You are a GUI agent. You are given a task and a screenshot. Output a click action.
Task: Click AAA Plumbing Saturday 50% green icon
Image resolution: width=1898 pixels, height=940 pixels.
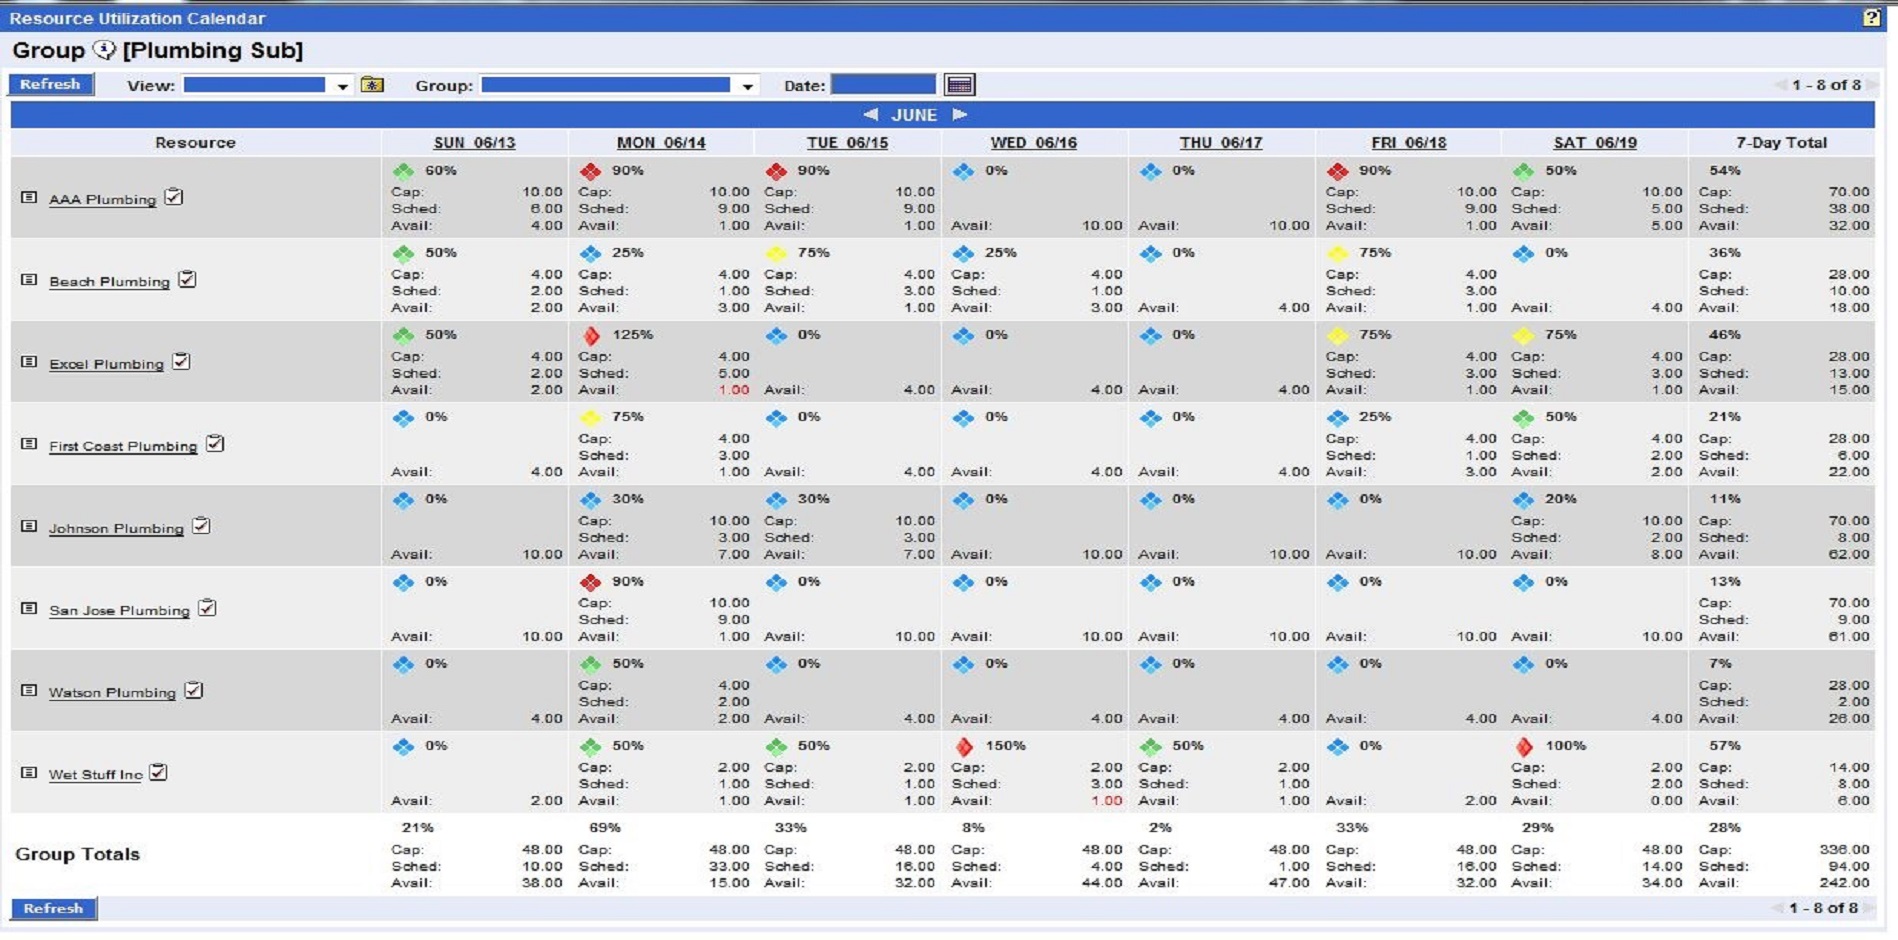[1523, 171]
